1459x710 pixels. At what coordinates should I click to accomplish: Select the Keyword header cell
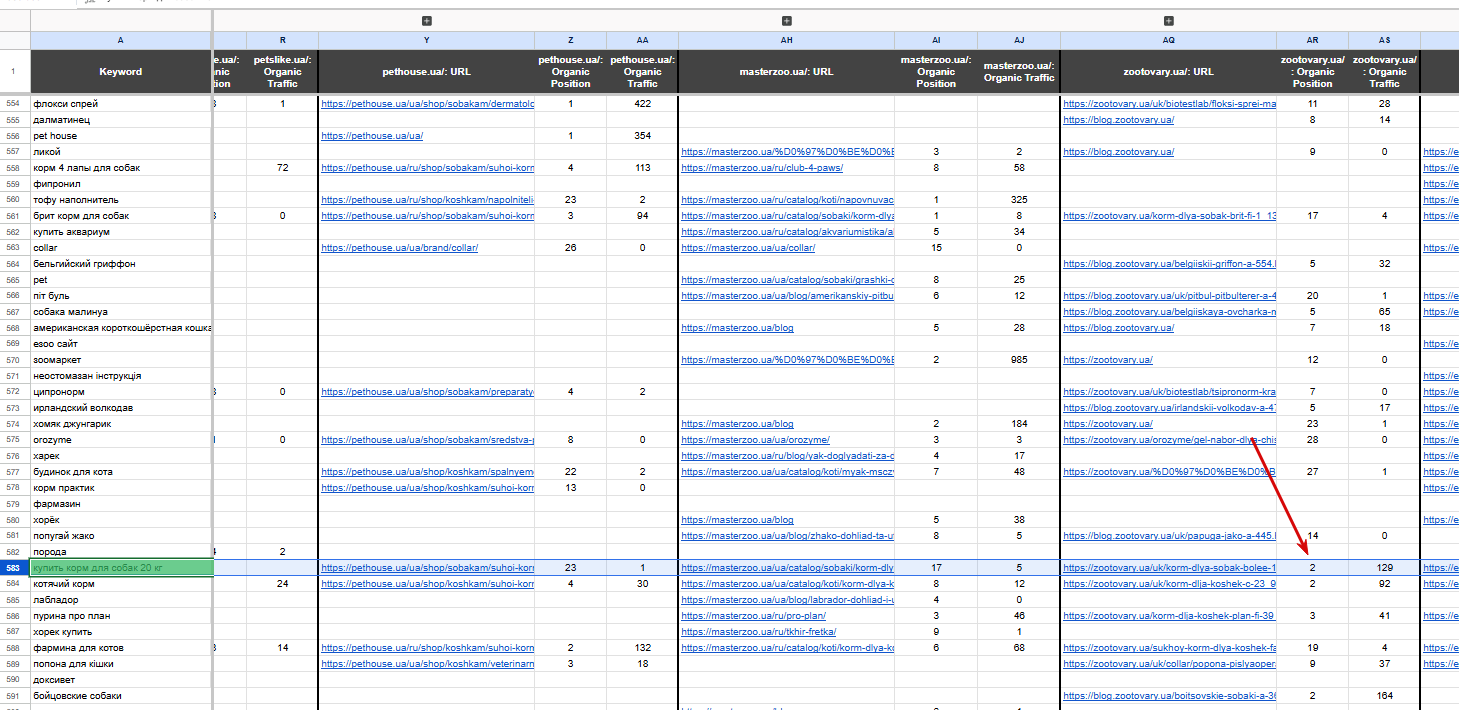point(121,72)
